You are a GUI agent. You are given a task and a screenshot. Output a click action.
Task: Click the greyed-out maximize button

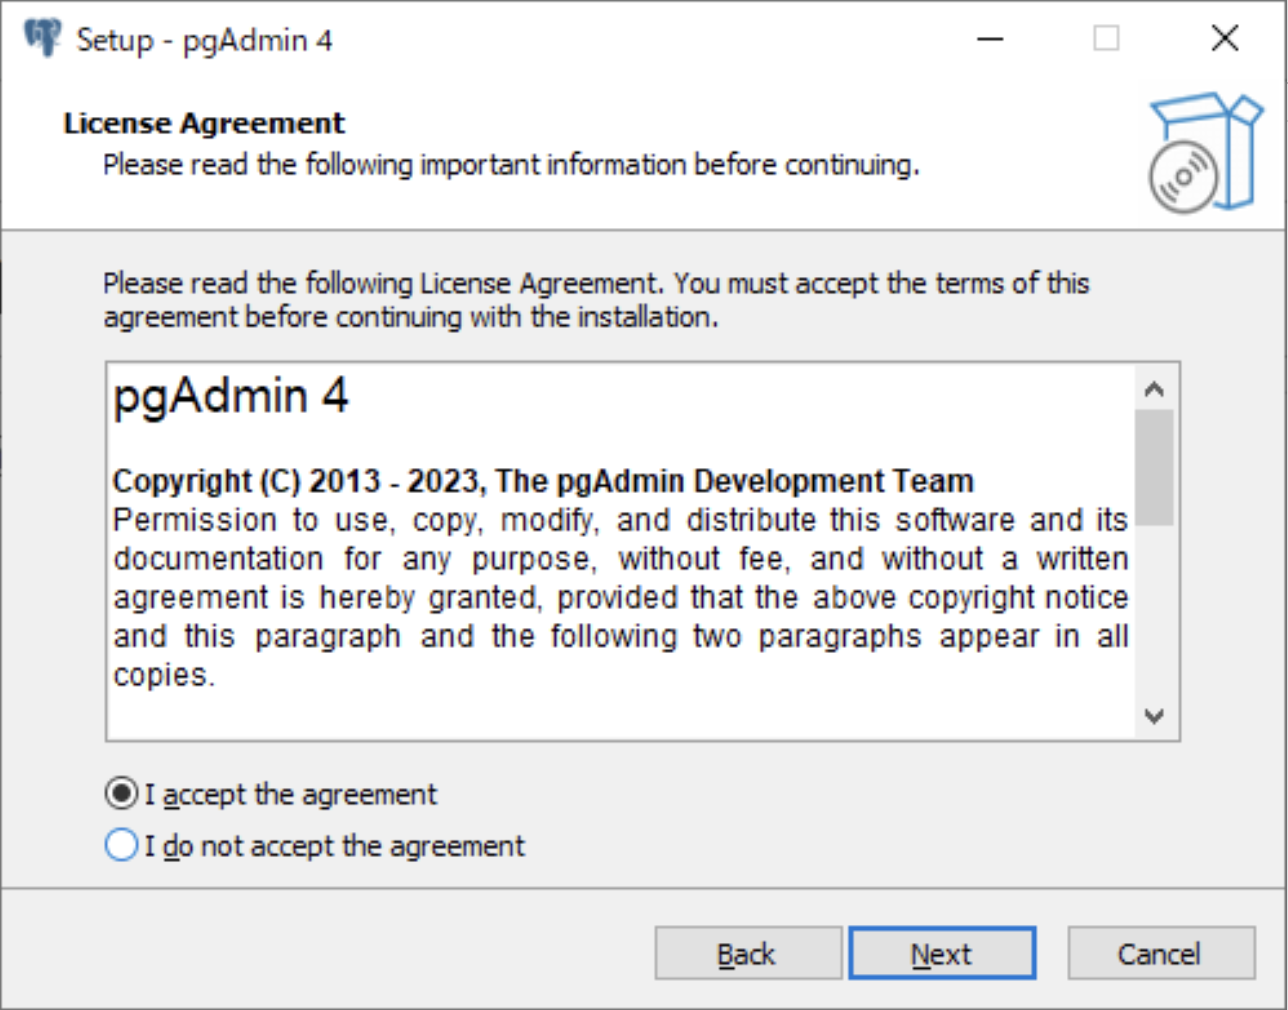pos(1106,39)
